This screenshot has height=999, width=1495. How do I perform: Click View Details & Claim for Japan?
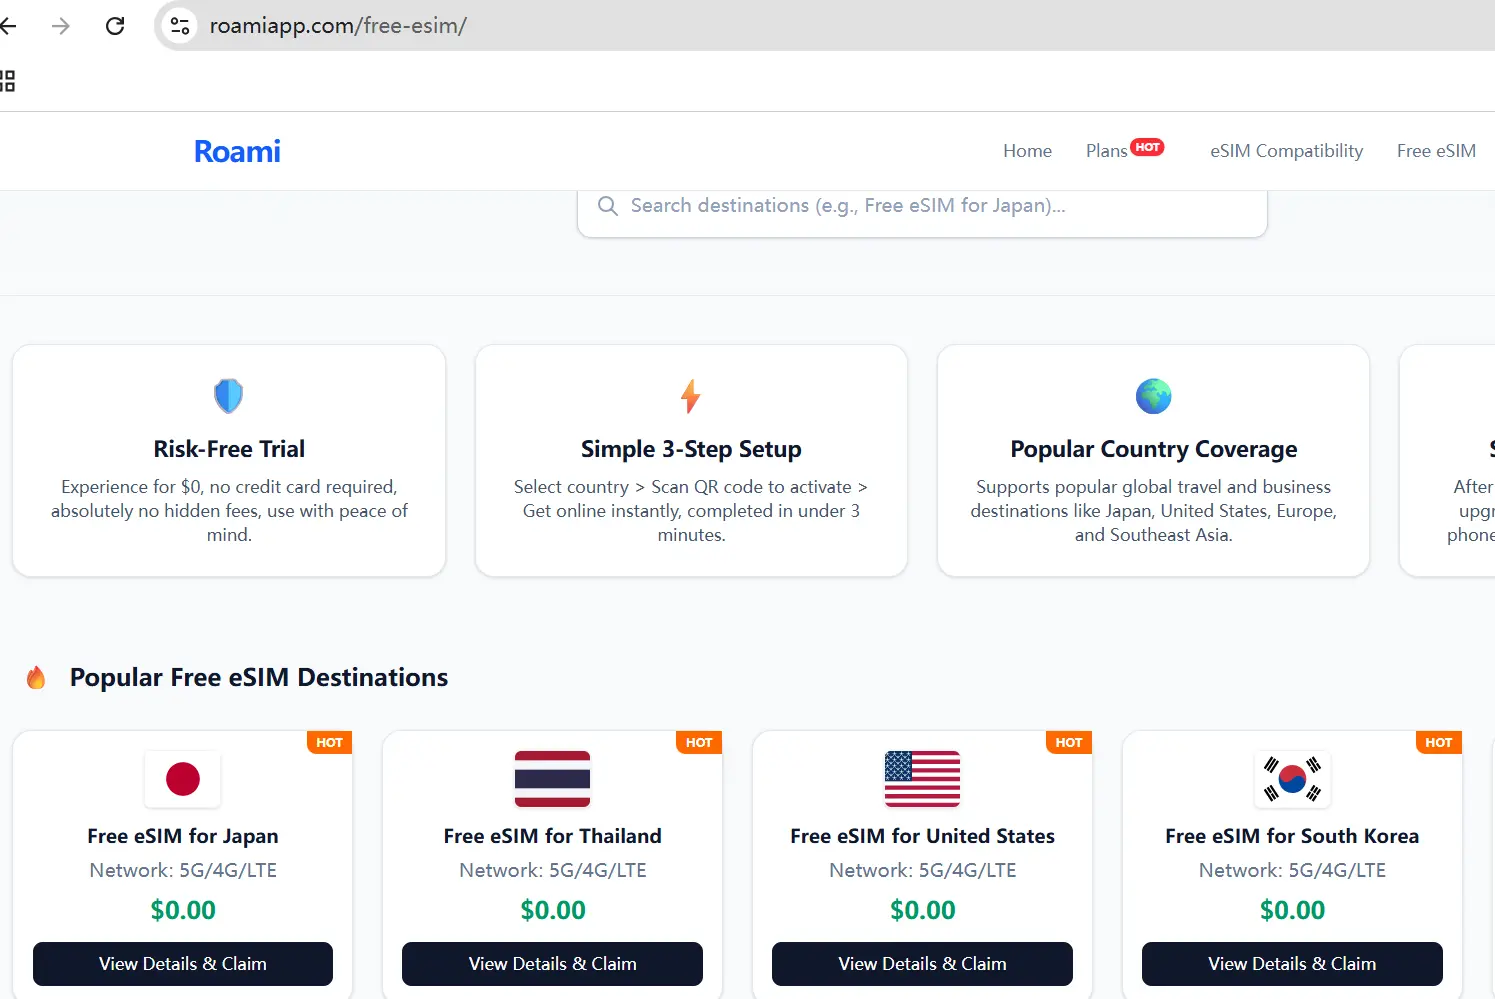point(183,964)
